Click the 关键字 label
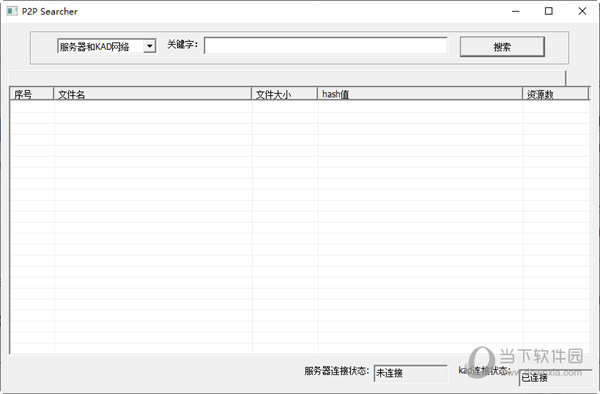The height and width of the screenshot is (394, 600). pos(183,44)
